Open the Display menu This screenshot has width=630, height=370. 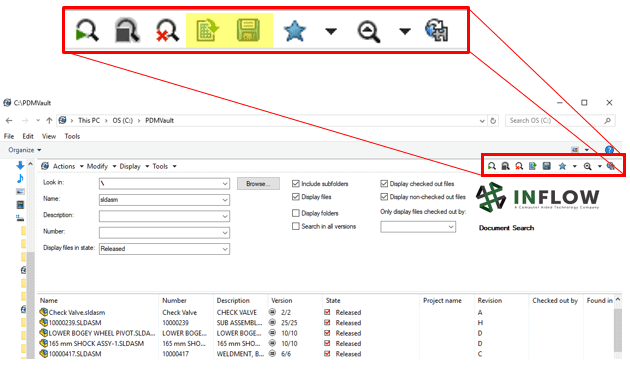click(x=134, y=166)
